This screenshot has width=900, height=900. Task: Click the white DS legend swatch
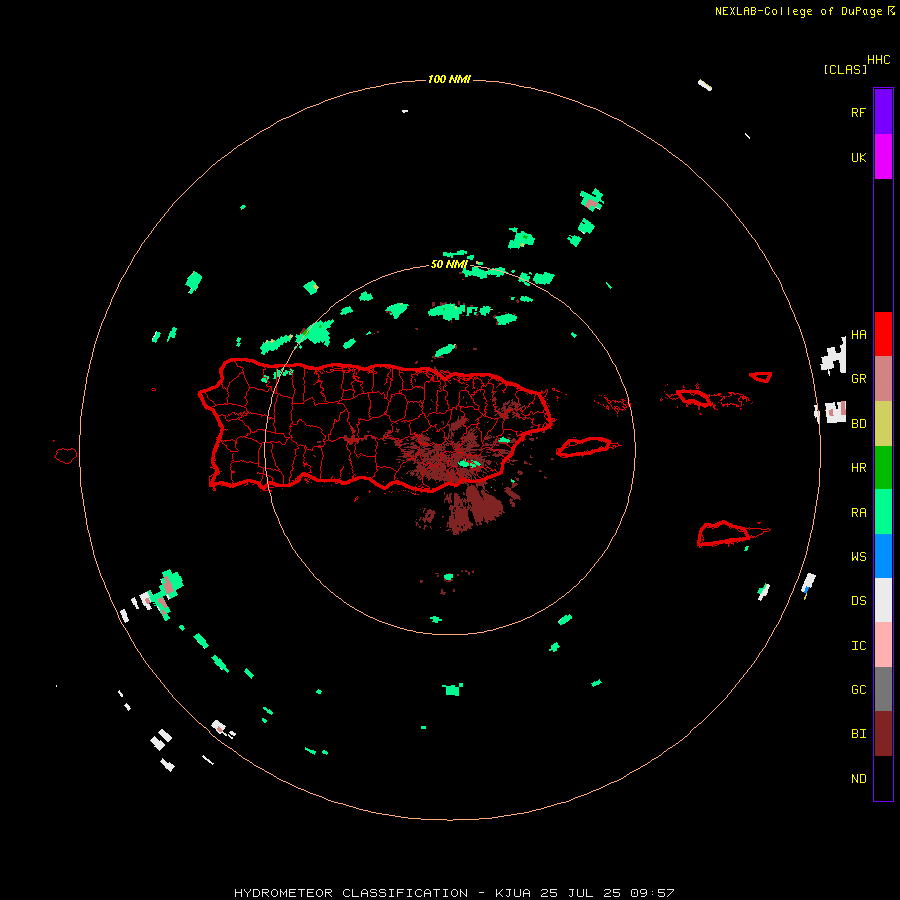[x=883, y=600]
